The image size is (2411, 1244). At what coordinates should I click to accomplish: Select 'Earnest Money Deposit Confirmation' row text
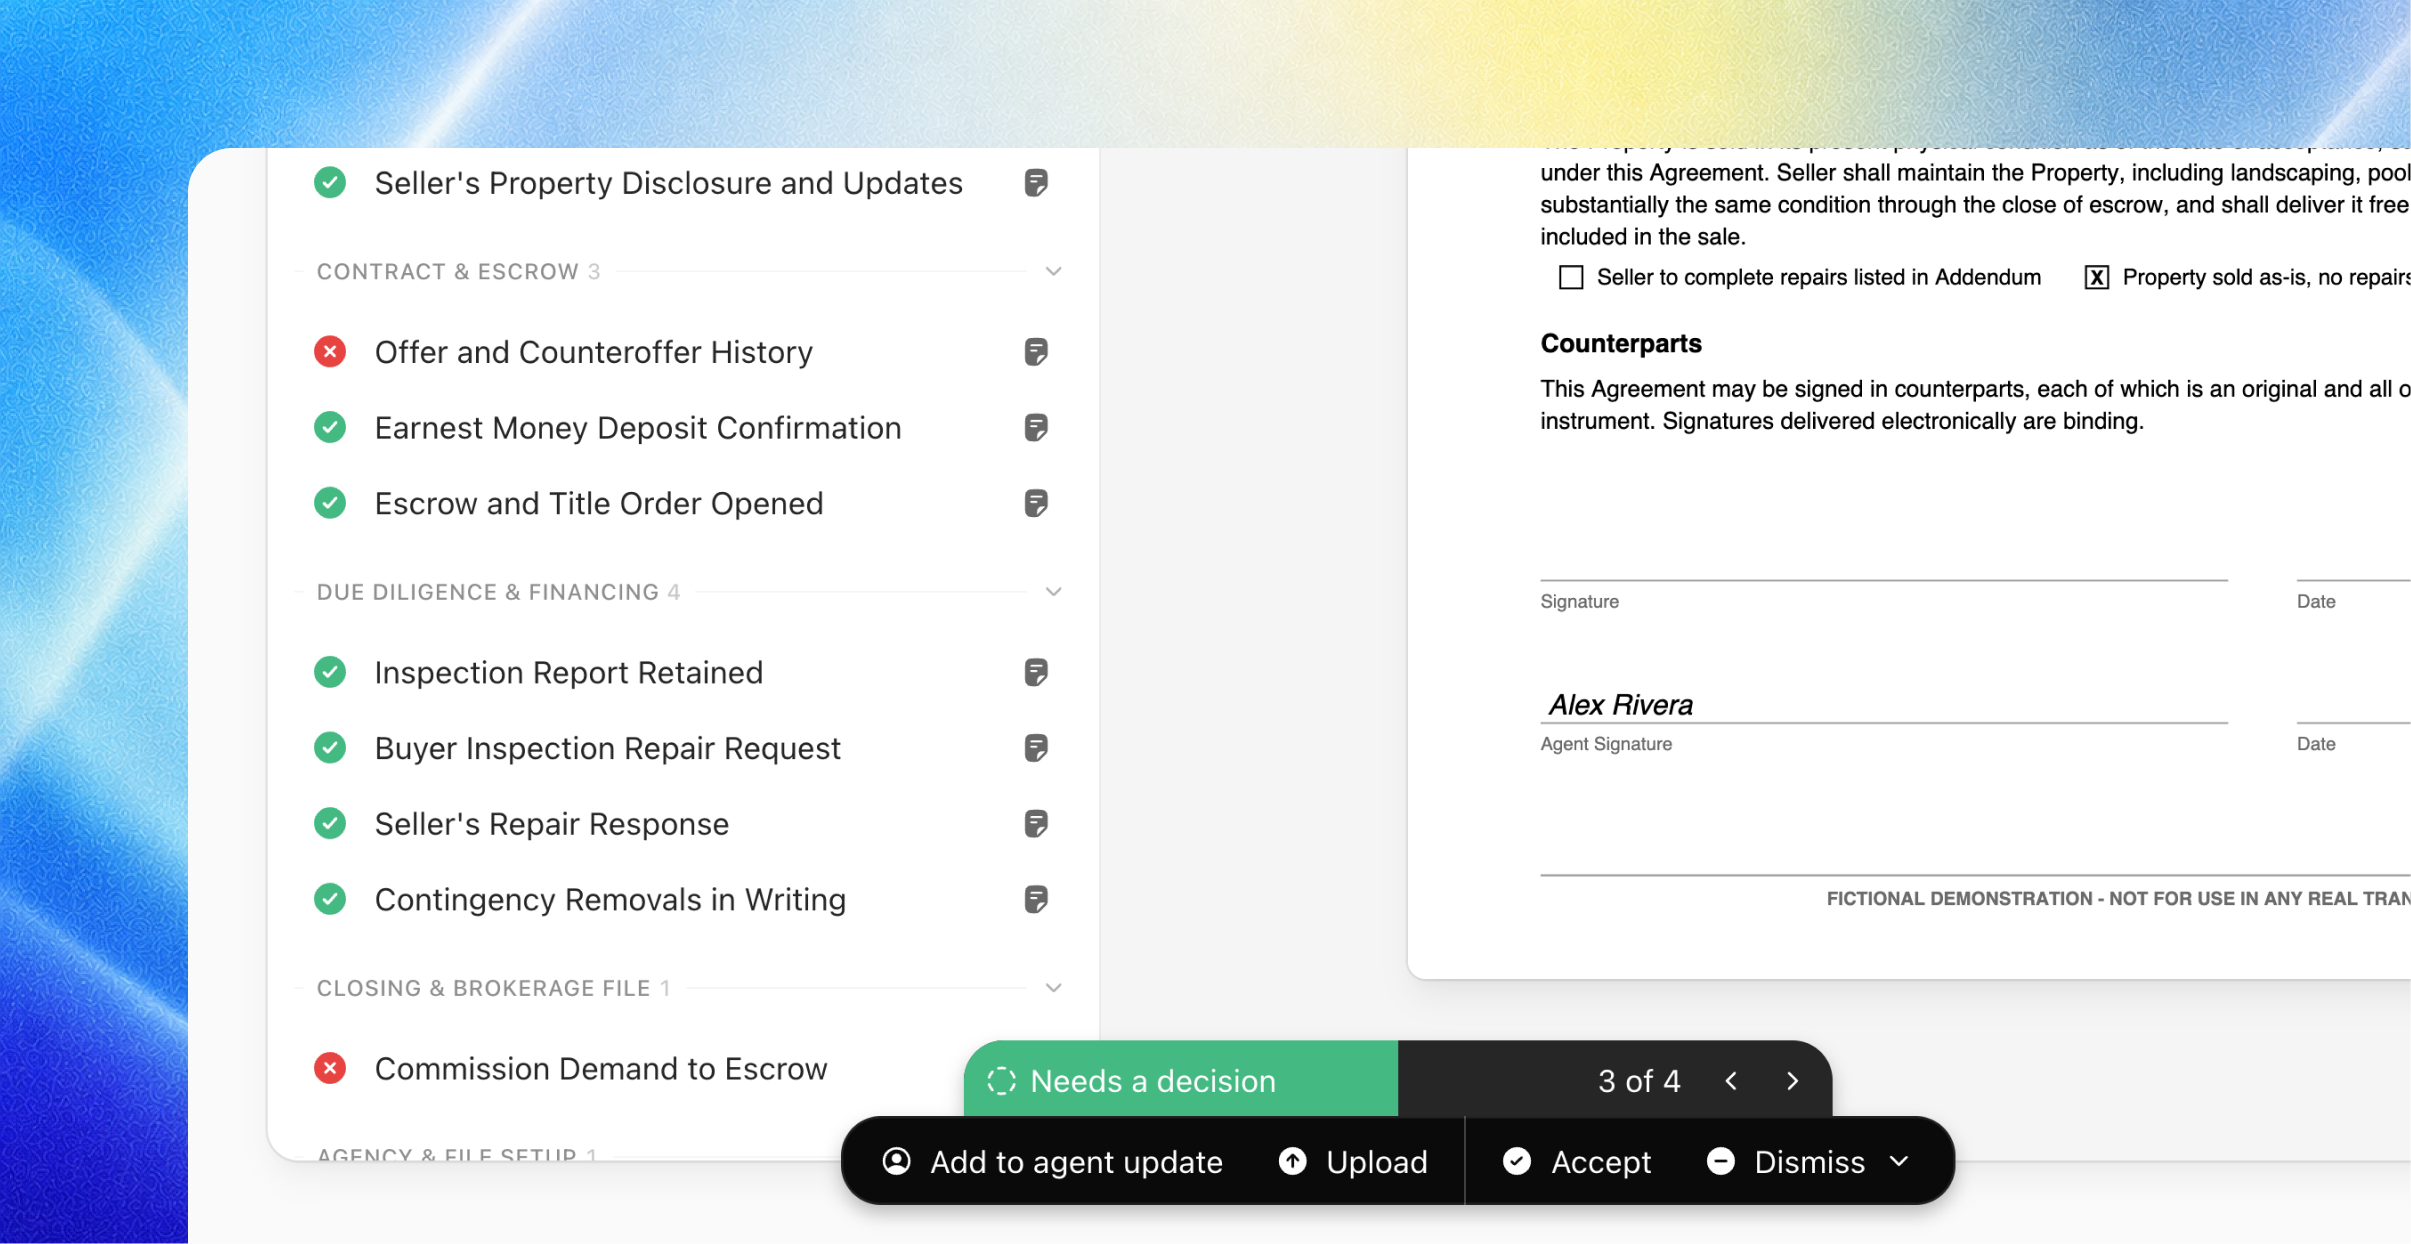coord(638,428)
